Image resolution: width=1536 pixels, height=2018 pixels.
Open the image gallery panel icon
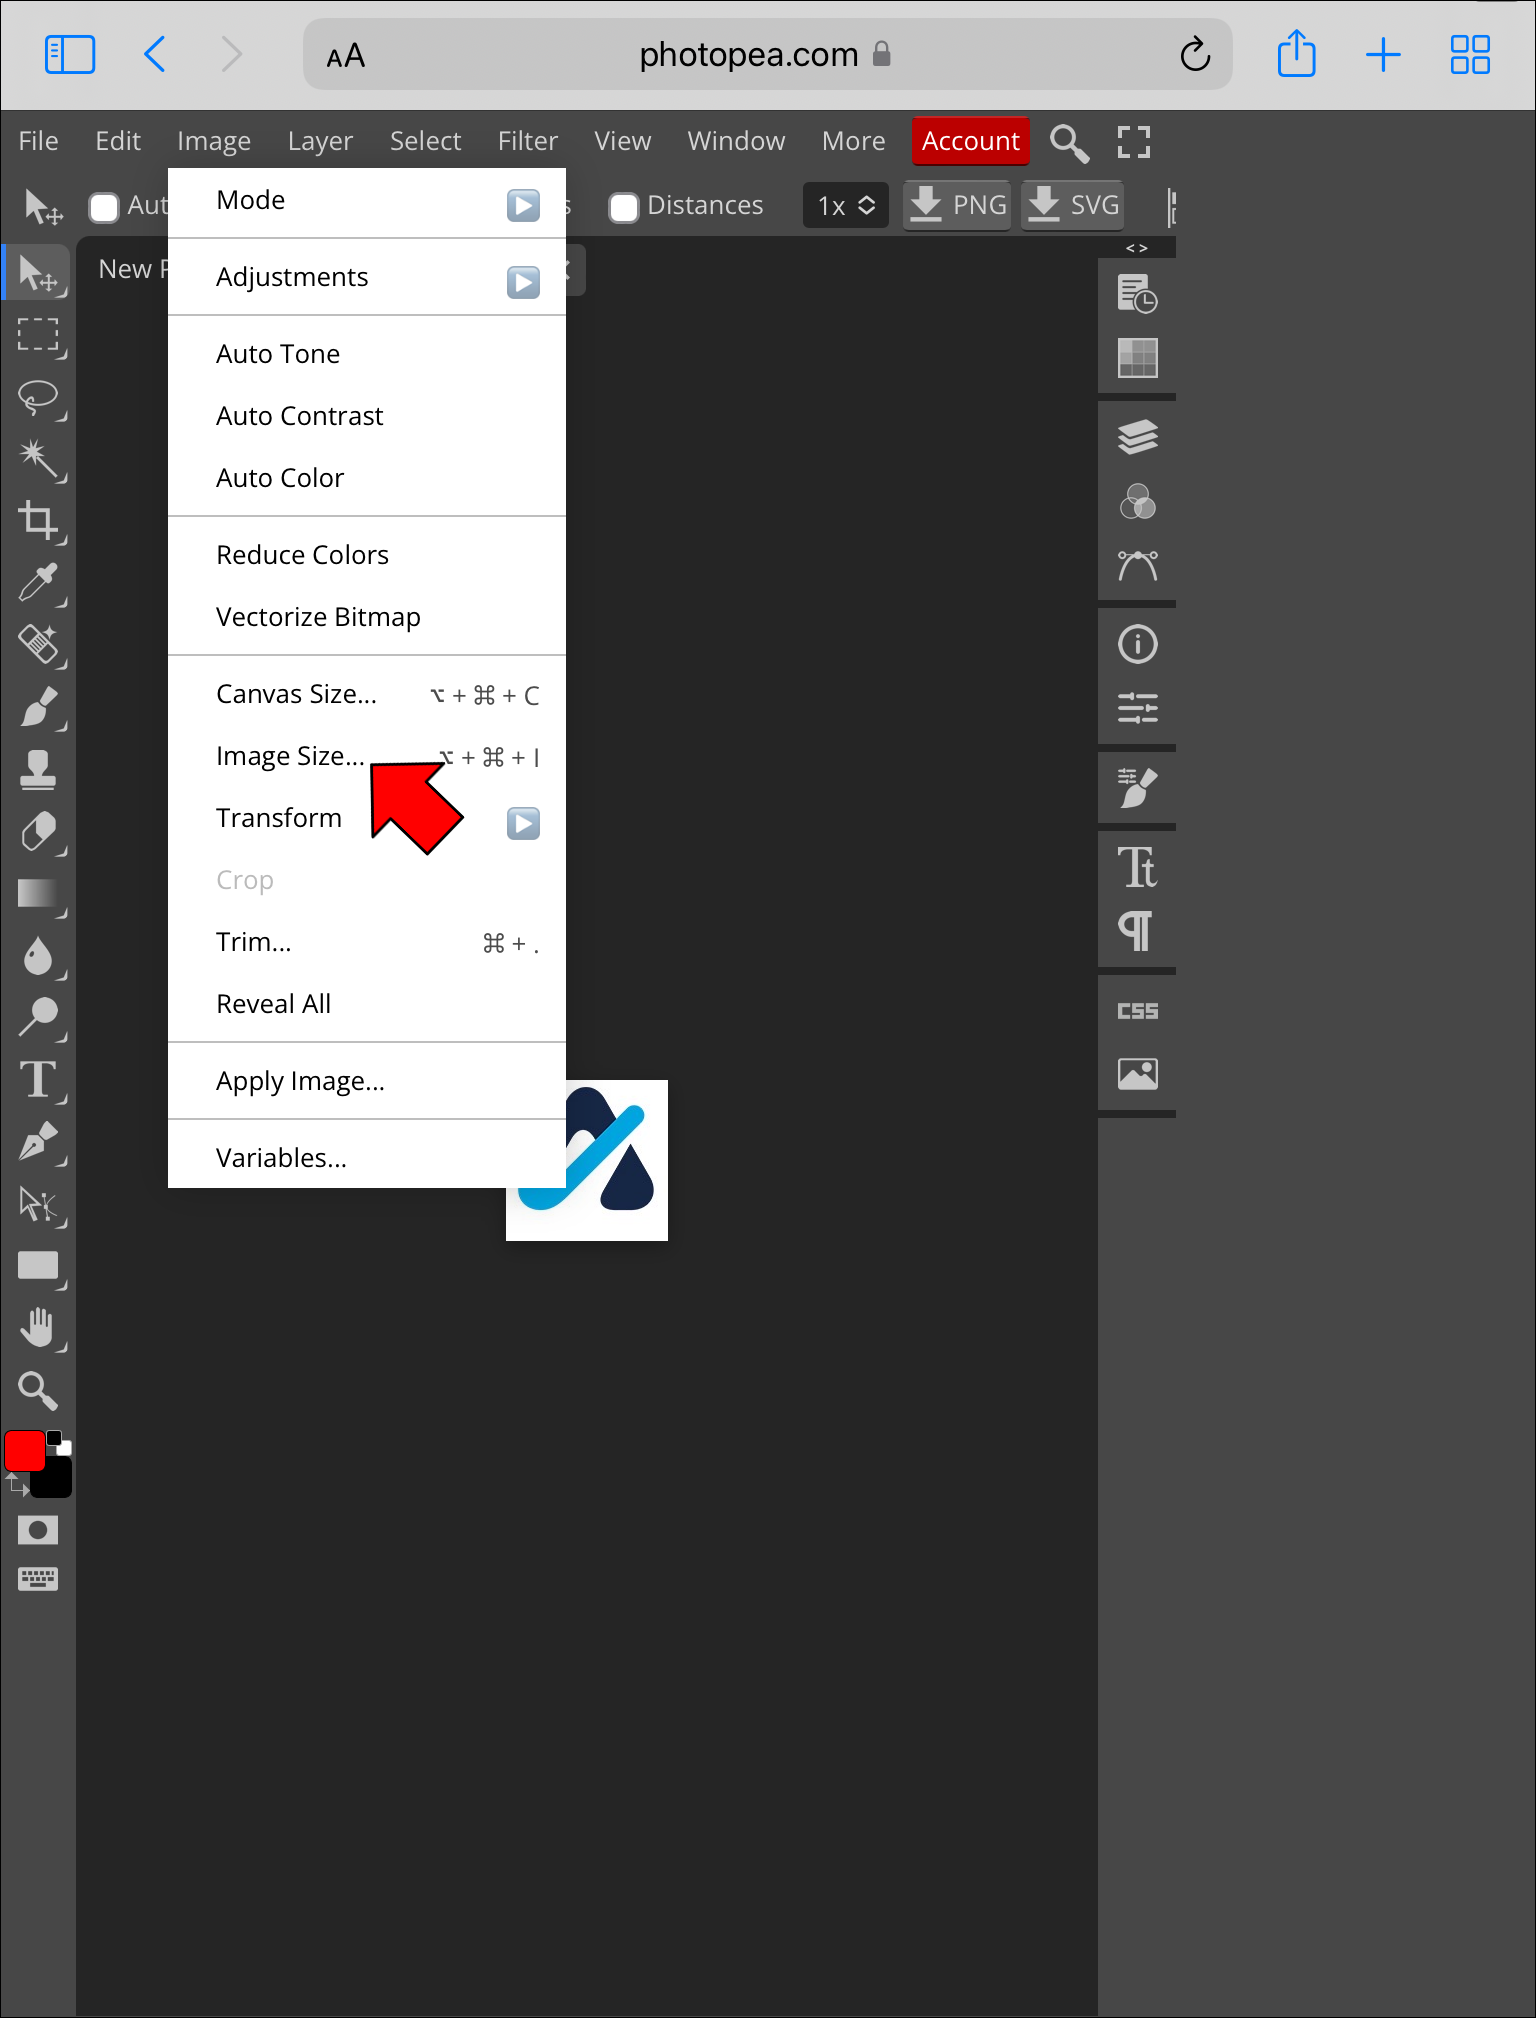(1137, 1074)
